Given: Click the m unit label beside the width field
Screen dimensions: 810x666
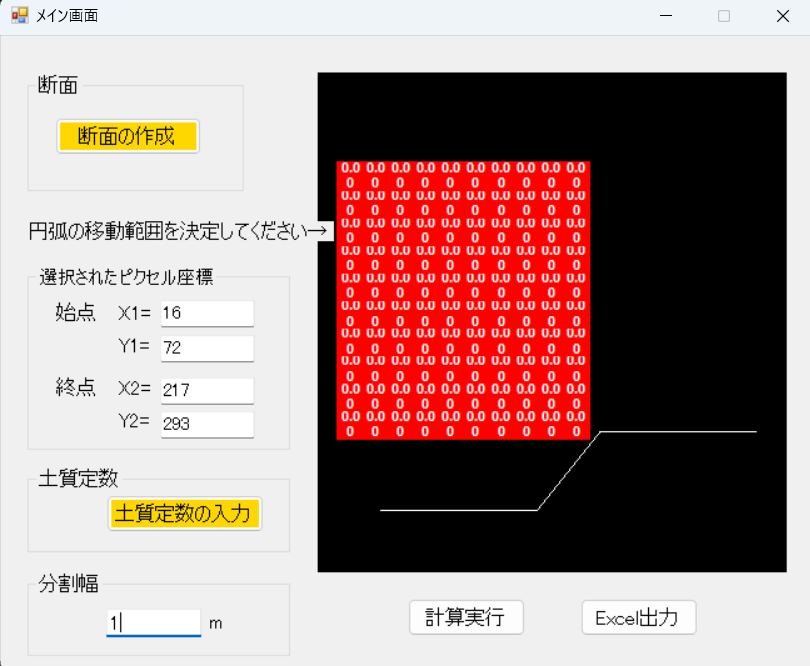Looking at the screenshot, I should click(215, 622).
